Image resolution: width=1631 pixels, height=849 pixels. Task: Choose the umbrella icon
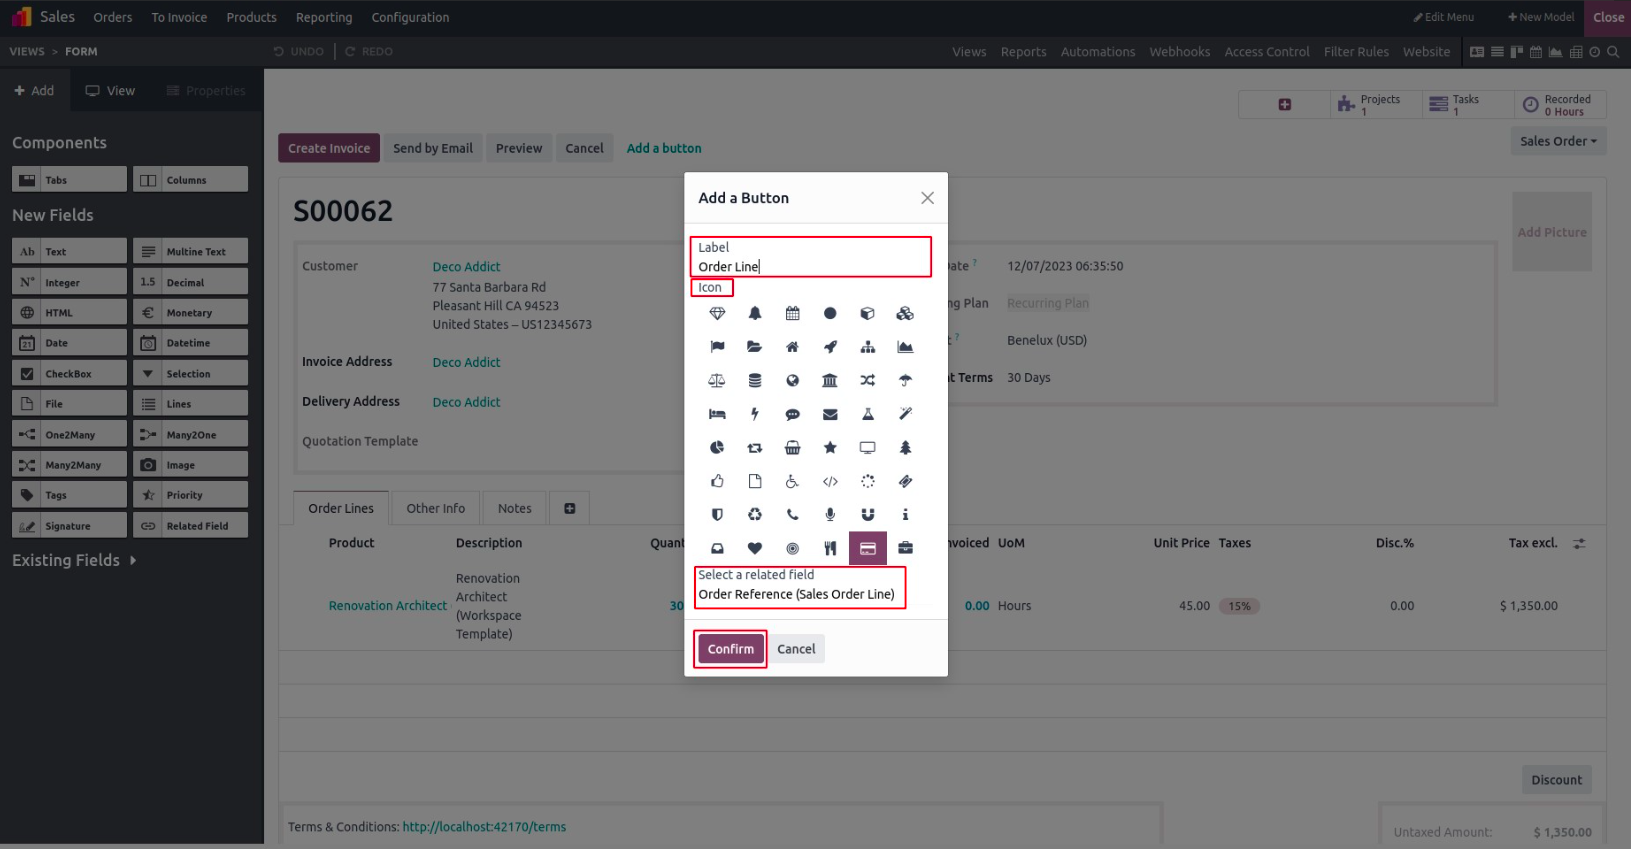[905, 380]
